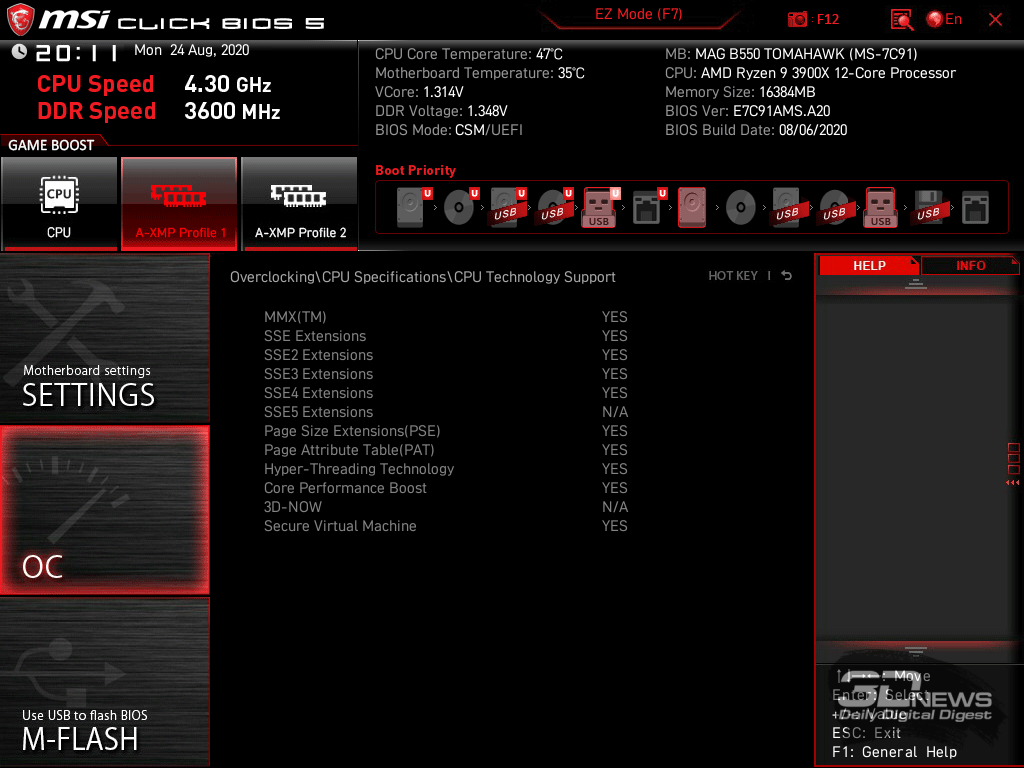Change language via the En globe icon
Screen dimensions: 1024x768
pos(944,20)
